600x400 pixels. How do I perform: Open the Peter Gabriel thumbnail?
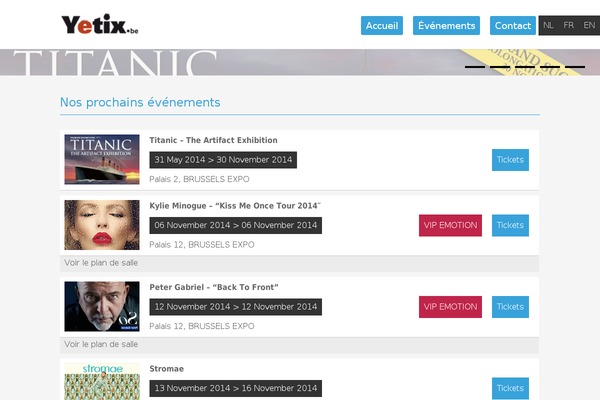pyautogui.click(x=102, y=306)
